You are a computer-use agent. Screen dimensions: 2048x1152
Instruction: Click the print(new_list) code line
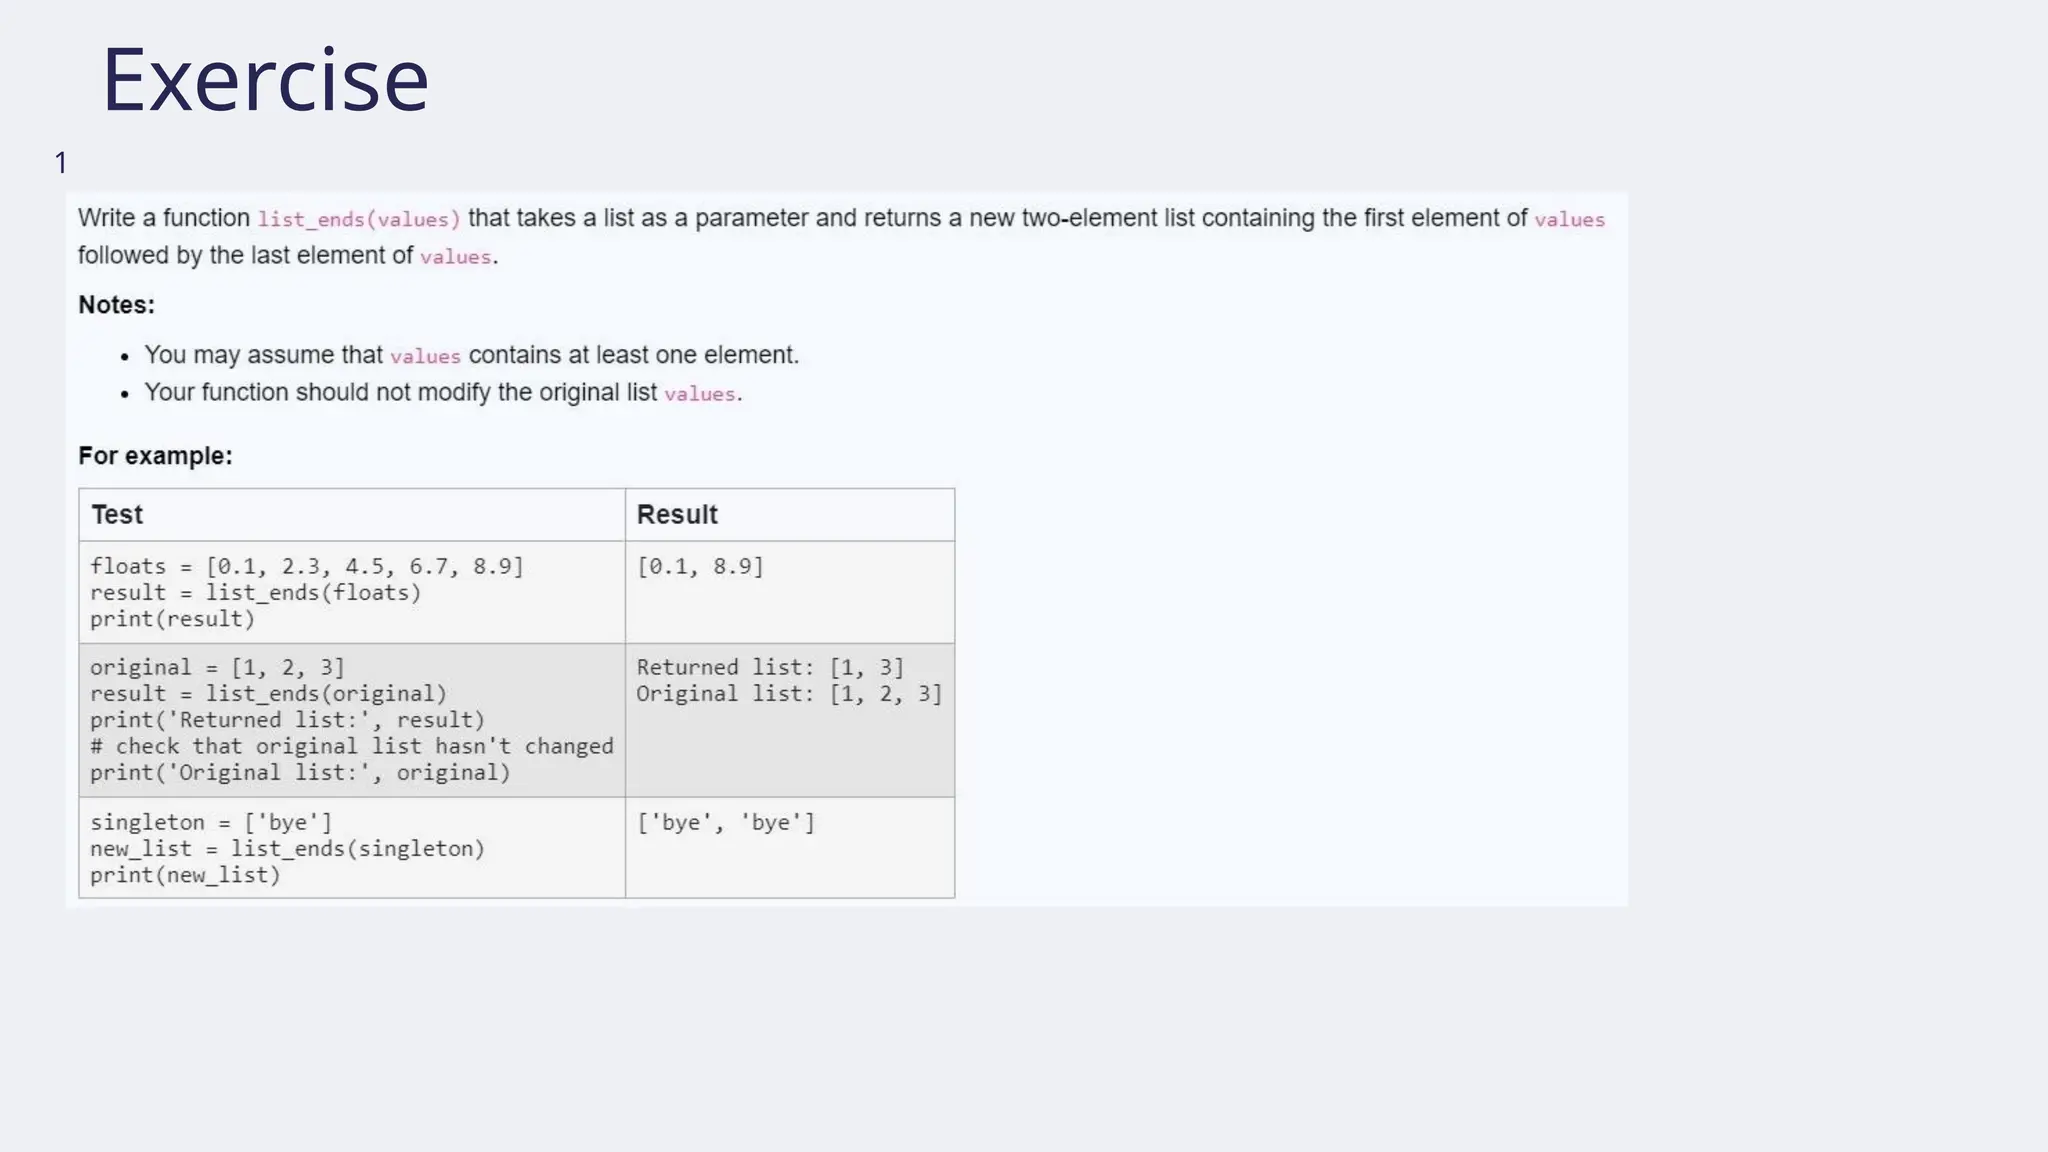(x=185, y=876)
